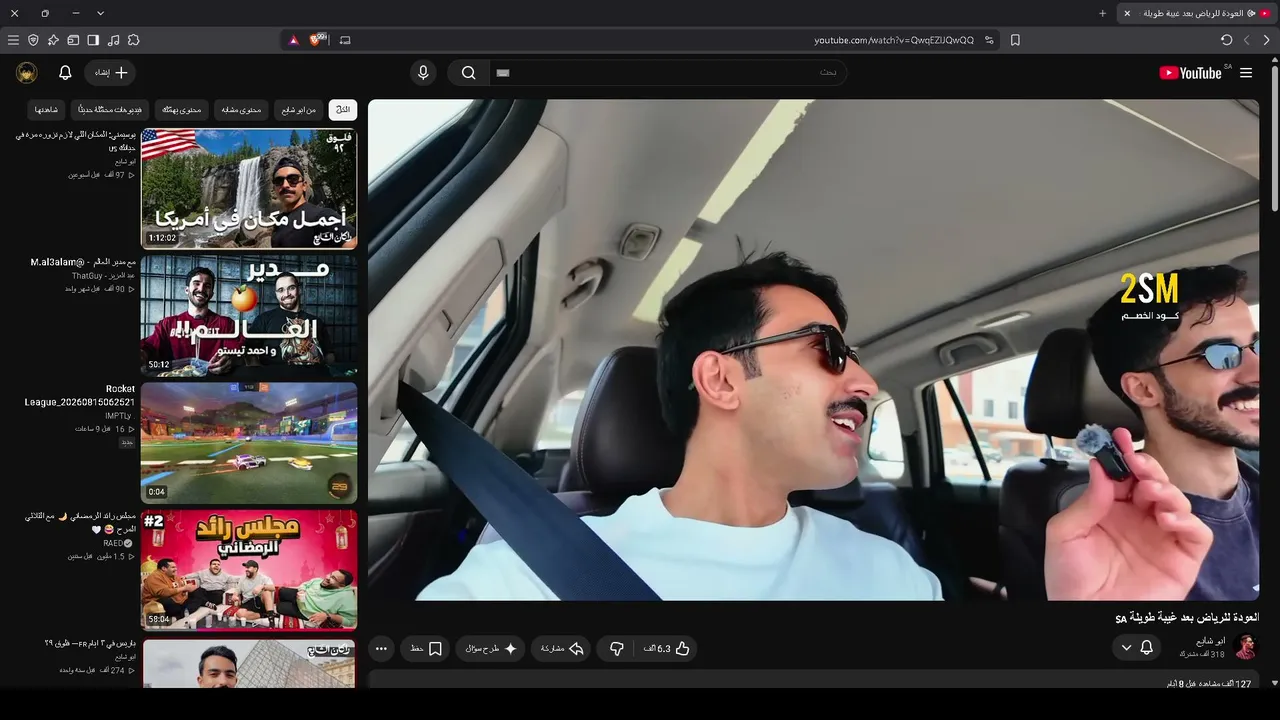Open the VPN shield icon in toolbar

pyautogui.click(x=33, y=40)
